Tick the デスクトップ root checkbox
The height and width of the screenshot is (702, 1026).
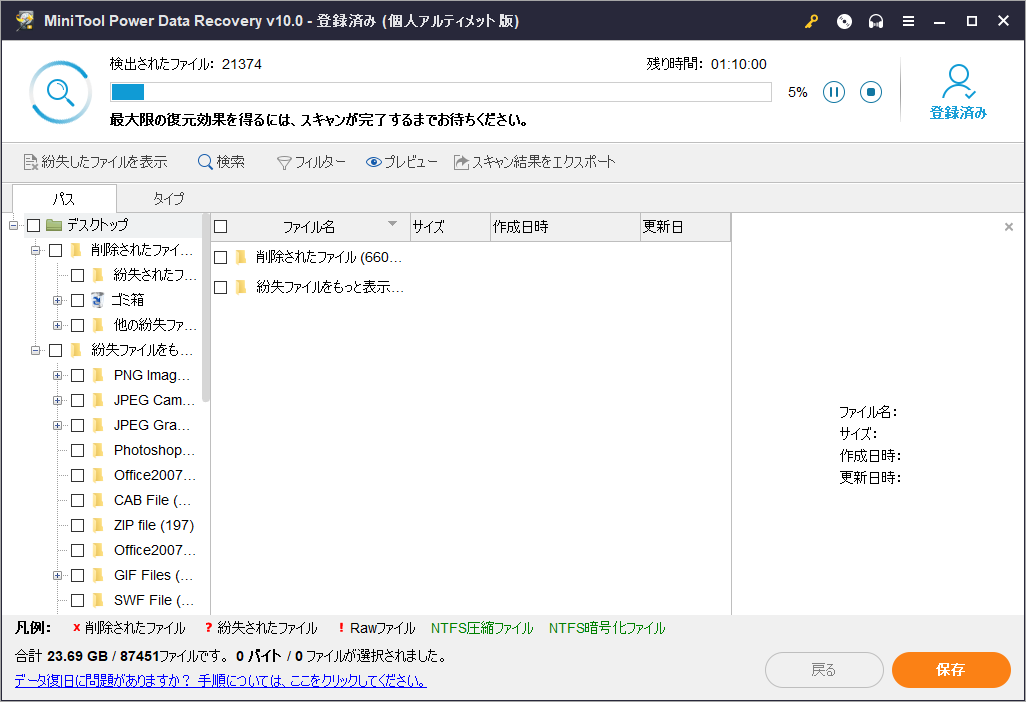(x=34, y=225)
